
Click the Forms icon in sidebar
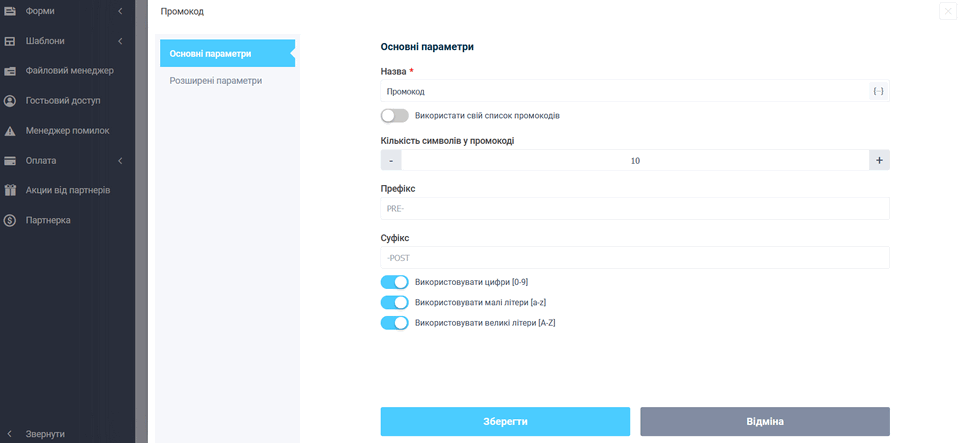(x=10, y=11)
